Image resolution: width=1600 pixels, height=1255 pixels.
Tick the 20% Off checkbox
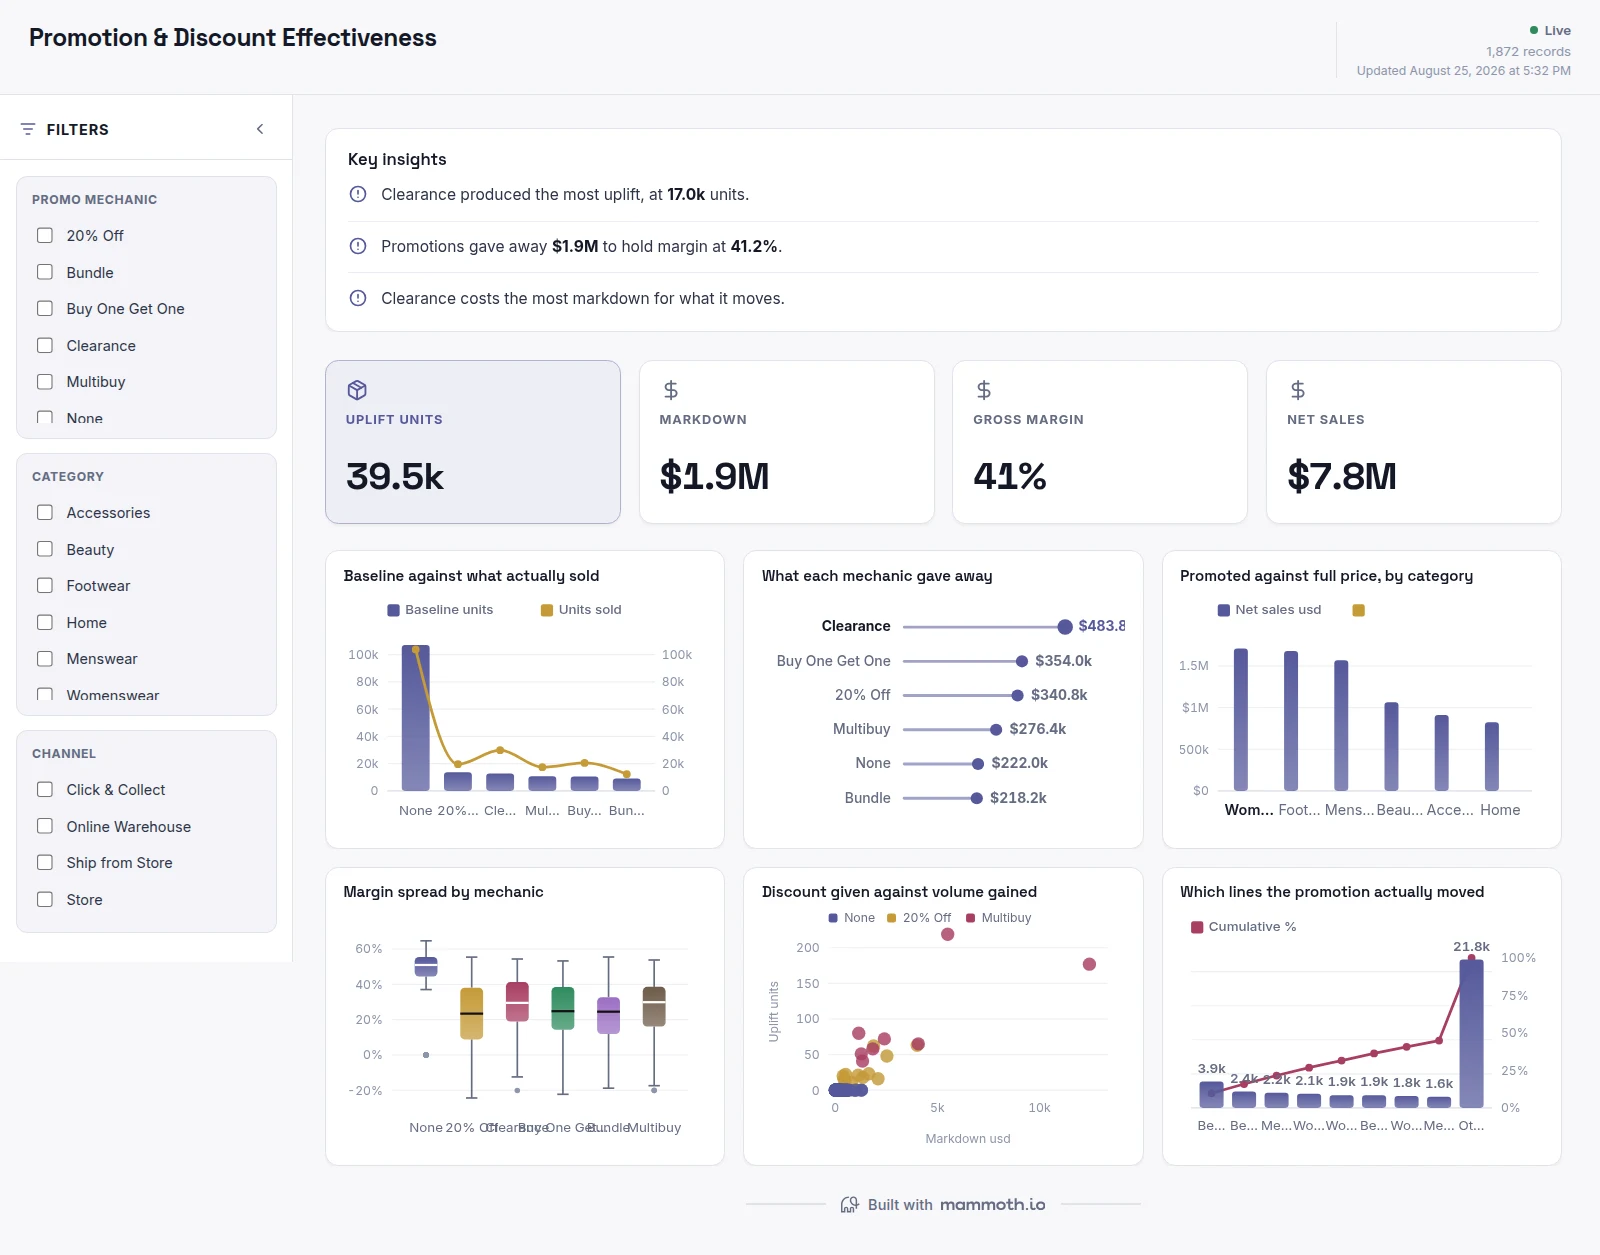pos(45,235)
